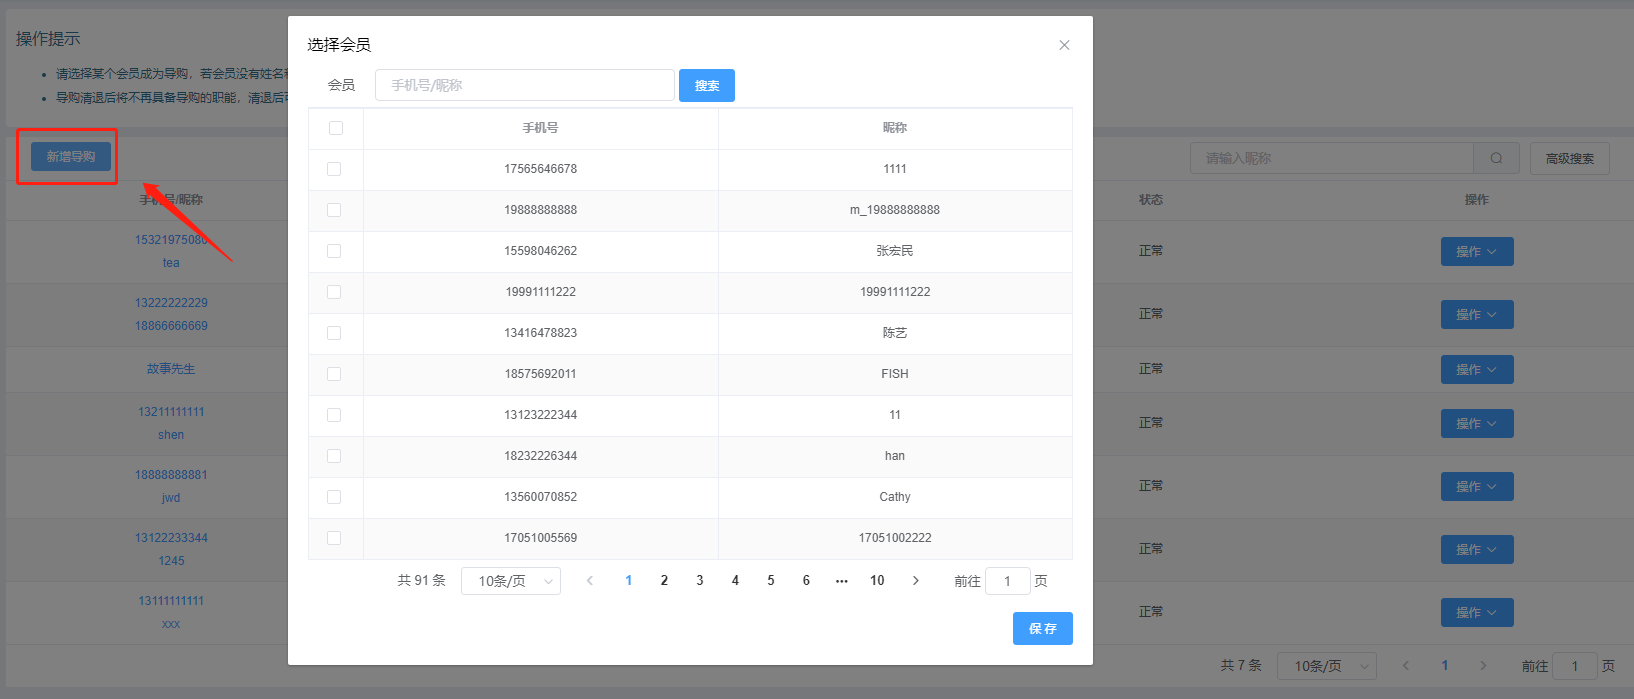Click the next page arrow in background table
Image resolution: width=1634 pixels, height=699 pixels.
click(1483, 666)
